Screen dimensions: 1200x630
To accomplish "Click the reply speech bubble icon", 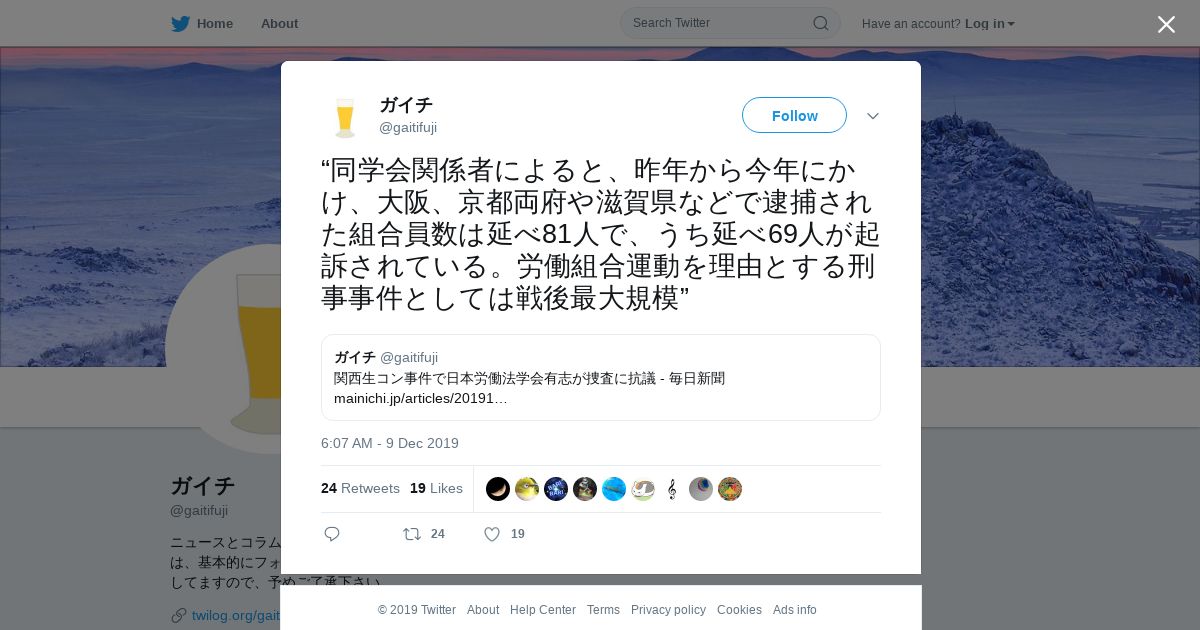I will point(332,534).
